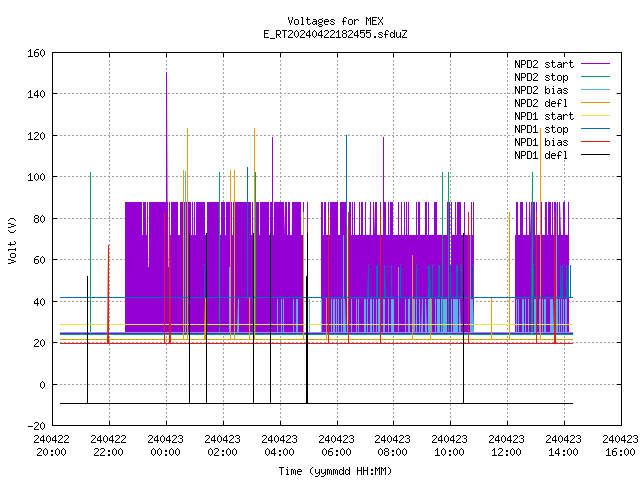Click the 240423 12:00 time tick label
Image resolution: width=640 pixels, height=480 pixels.
click(x=507, y=446)
